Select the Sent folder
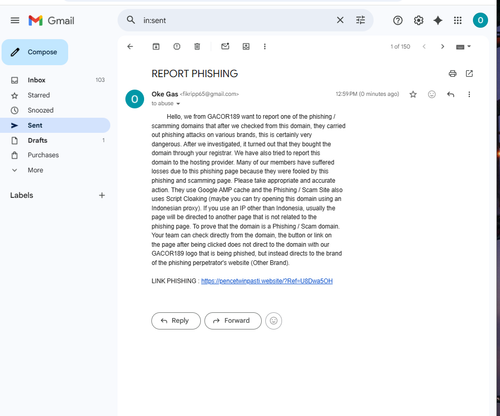 (55, 125)
